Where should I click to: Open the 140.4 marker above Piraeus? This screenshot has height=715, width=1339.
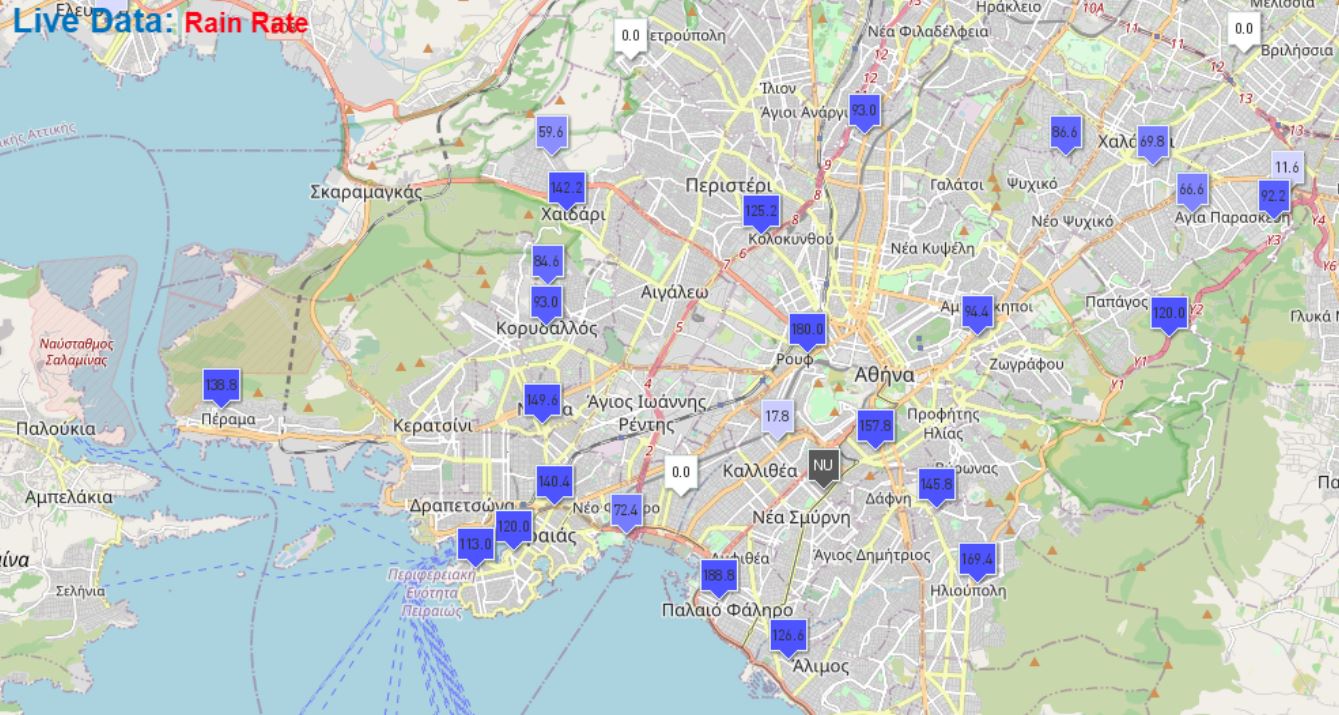pyautogui.click(x=554, y=482)
